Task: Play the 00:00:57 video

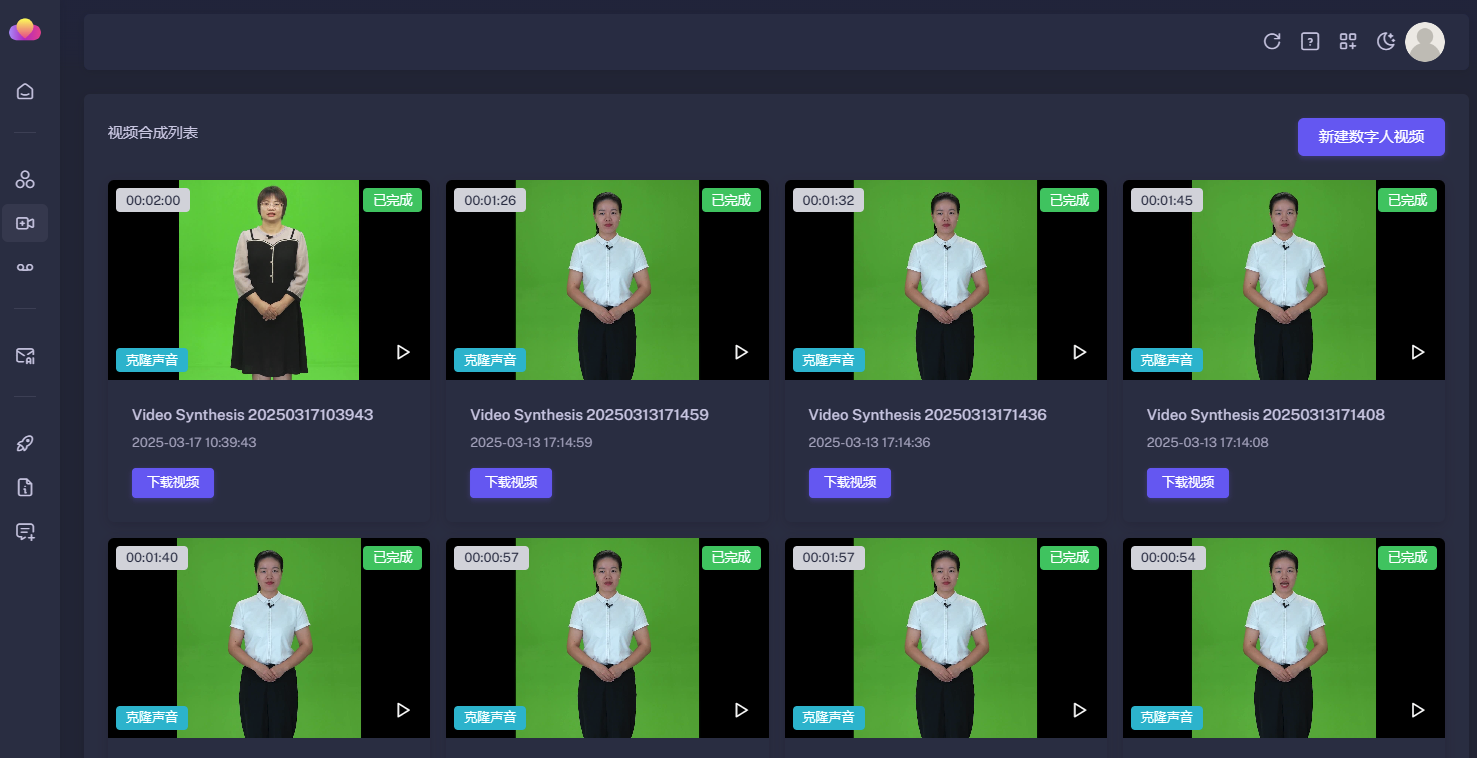Action: point(741,710)
